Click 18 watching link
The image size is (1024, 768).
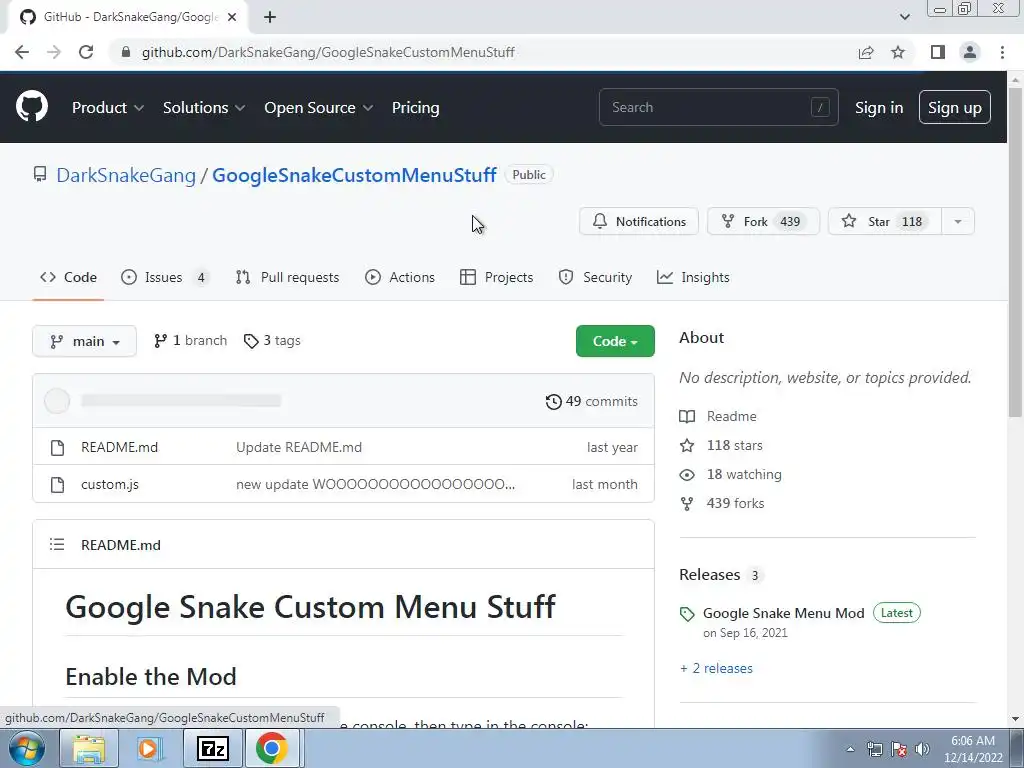pos(730,474)
